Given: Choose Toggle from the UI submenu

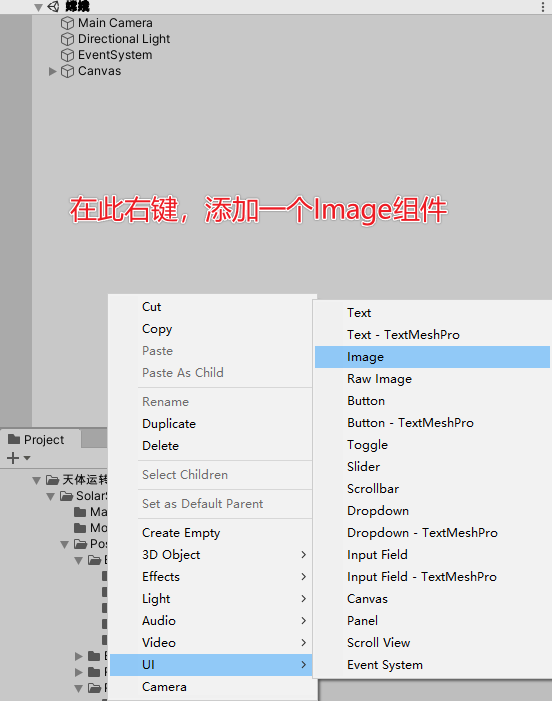Looking at the screenshot, I should (x=432, y=445).
